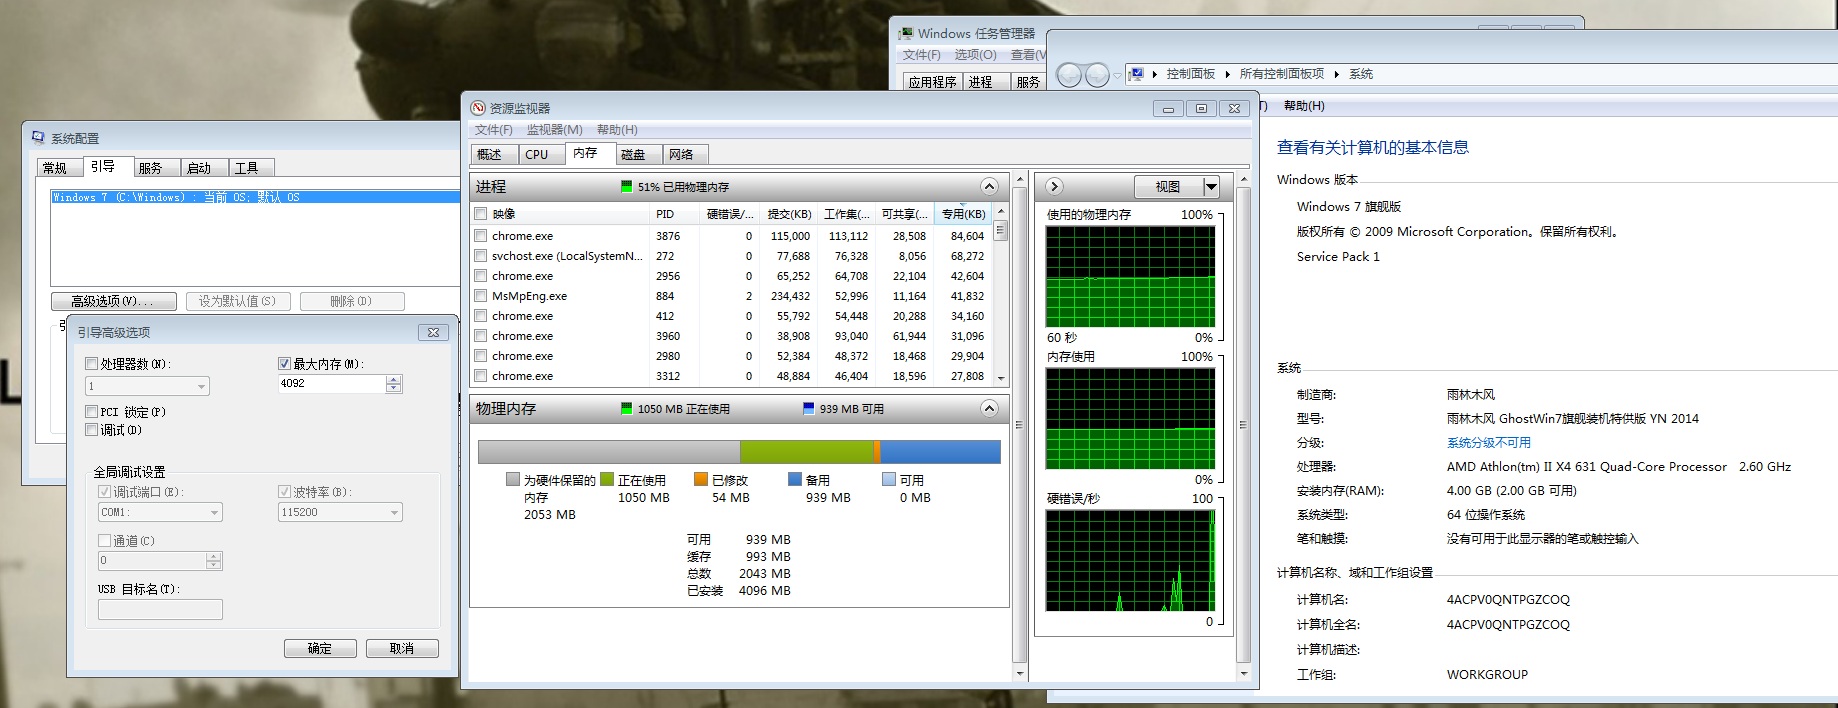Expand the right graph pane arrow button

point(1054,186)
